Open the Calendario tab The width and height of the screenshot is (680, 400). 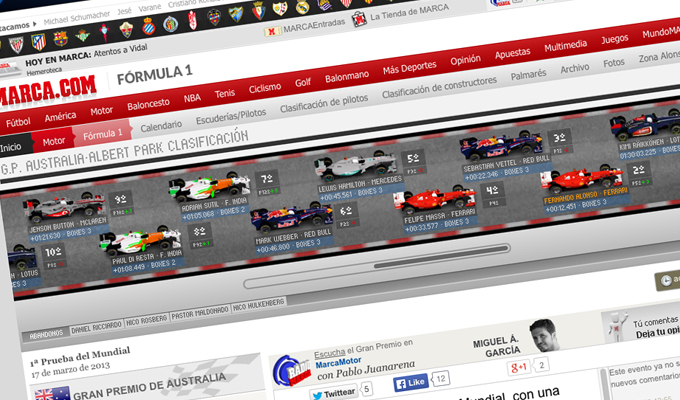coord(161,126)
